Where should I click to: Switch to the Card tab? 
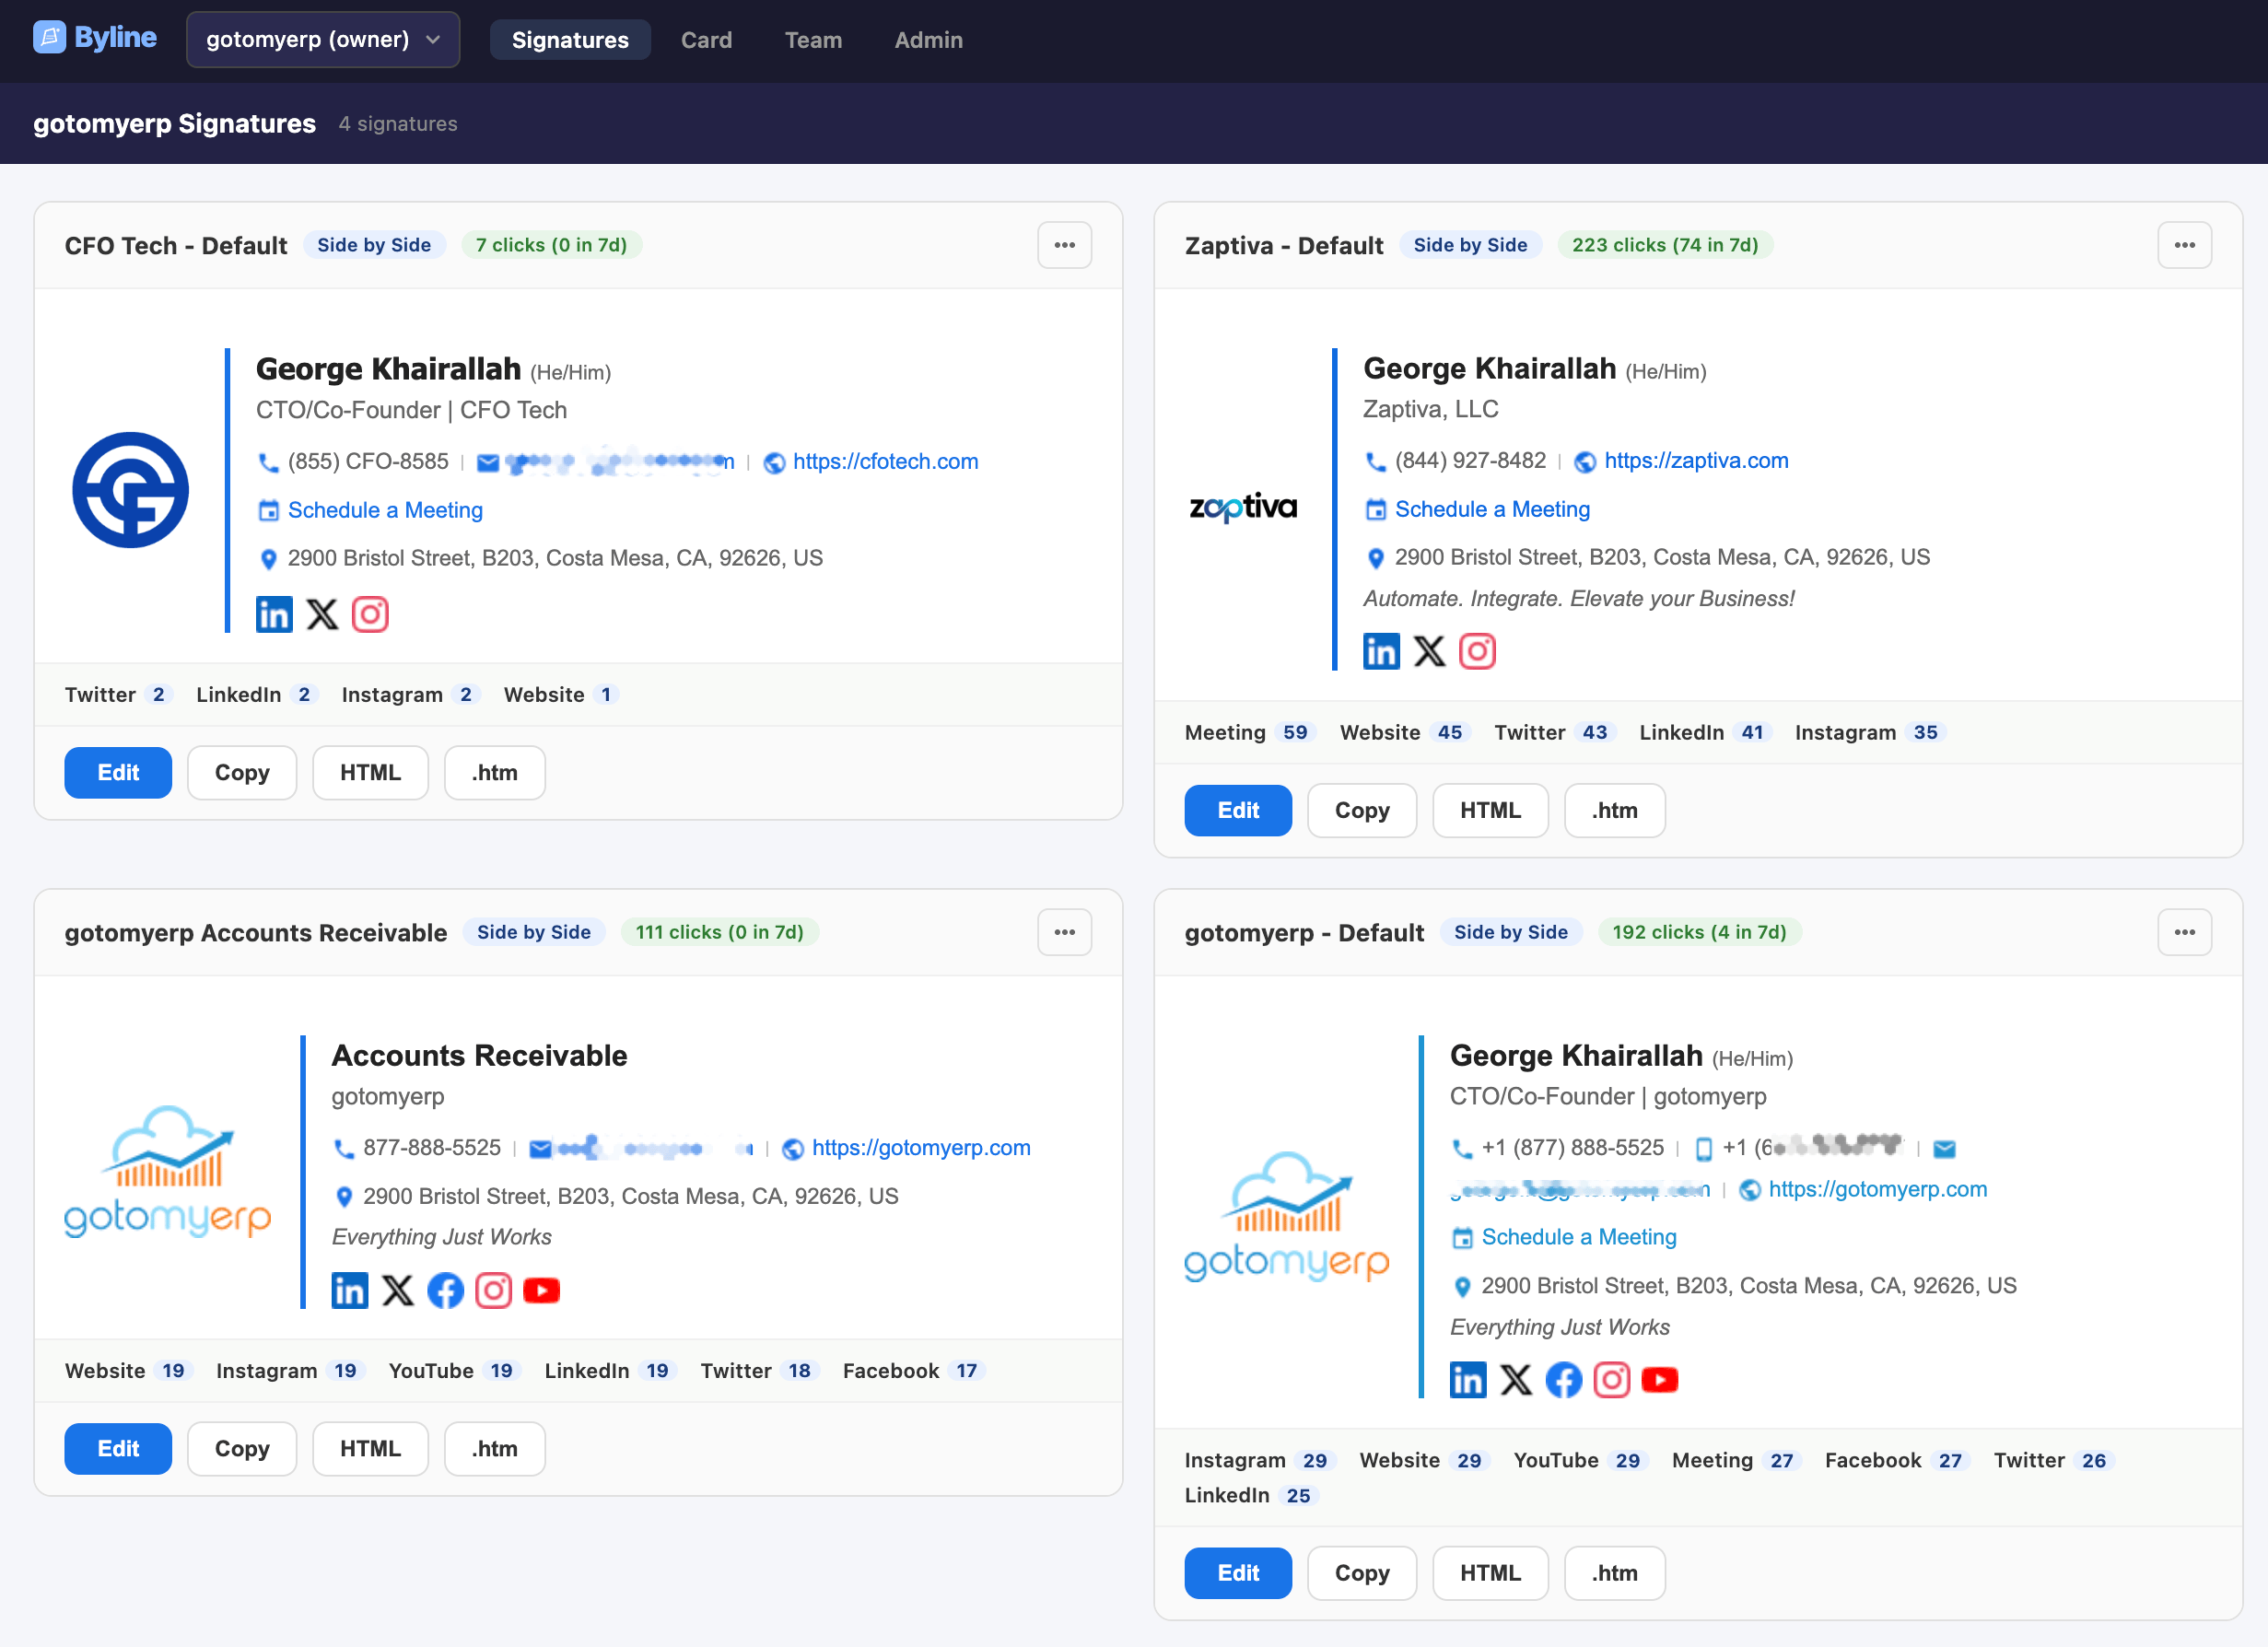(706, 40)
